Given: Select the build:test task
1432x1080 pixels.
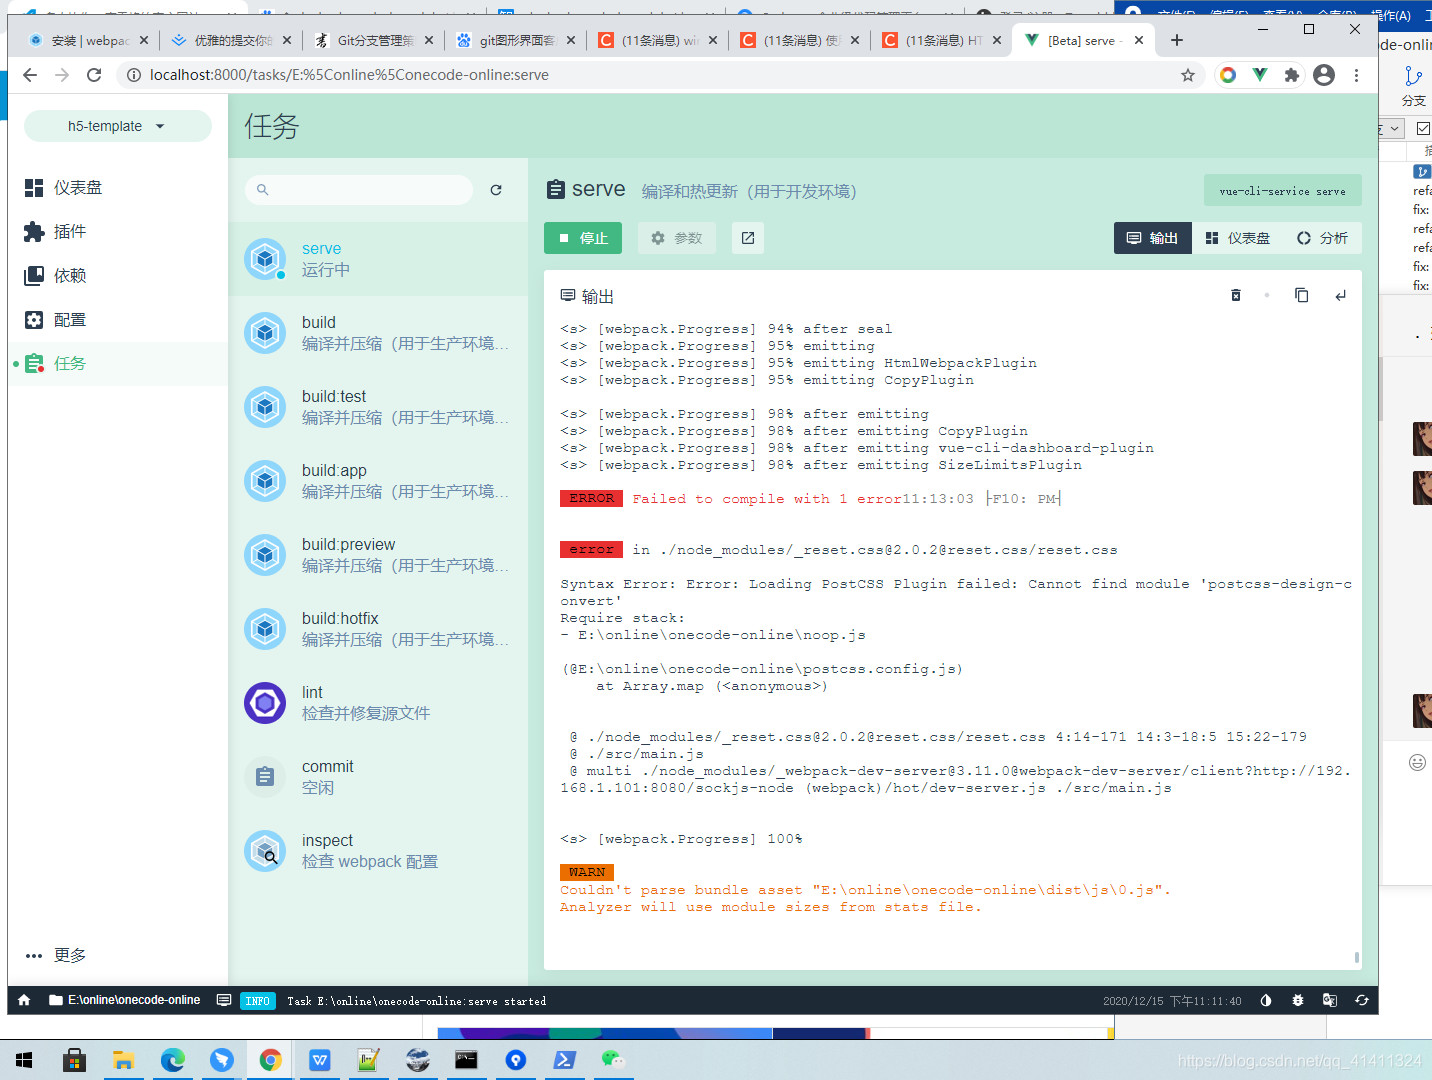Looking at the screenshot, I should [378, 407].
